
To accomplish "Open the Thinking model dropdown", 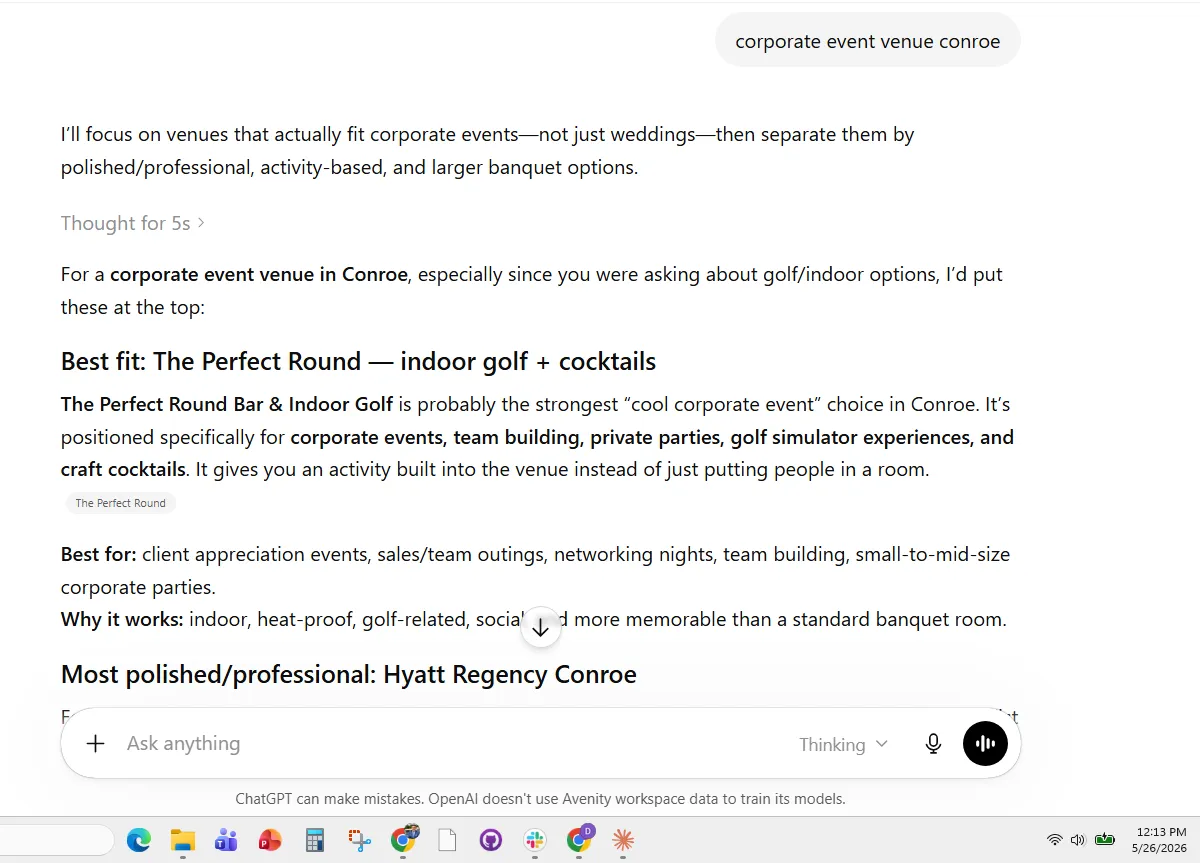I will pos(843,744).
